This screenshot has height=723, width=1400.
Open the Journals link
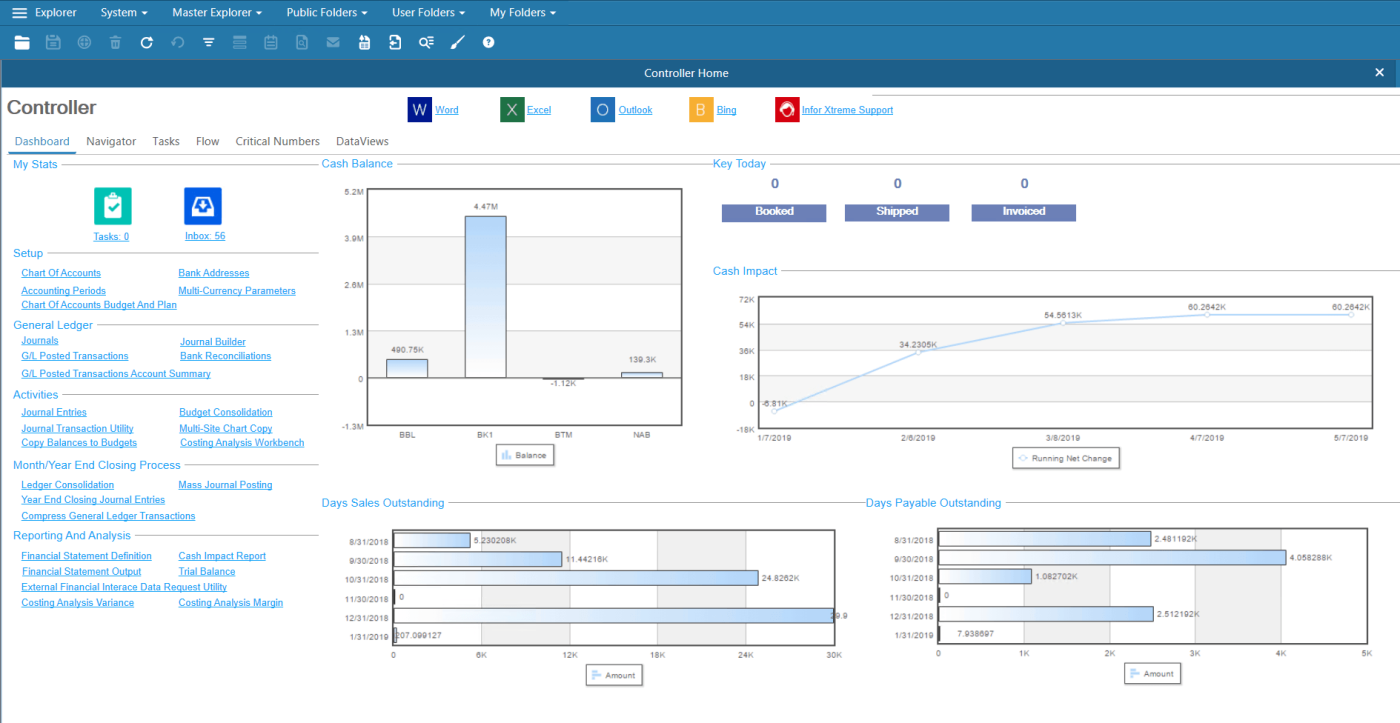pos(40,341)
